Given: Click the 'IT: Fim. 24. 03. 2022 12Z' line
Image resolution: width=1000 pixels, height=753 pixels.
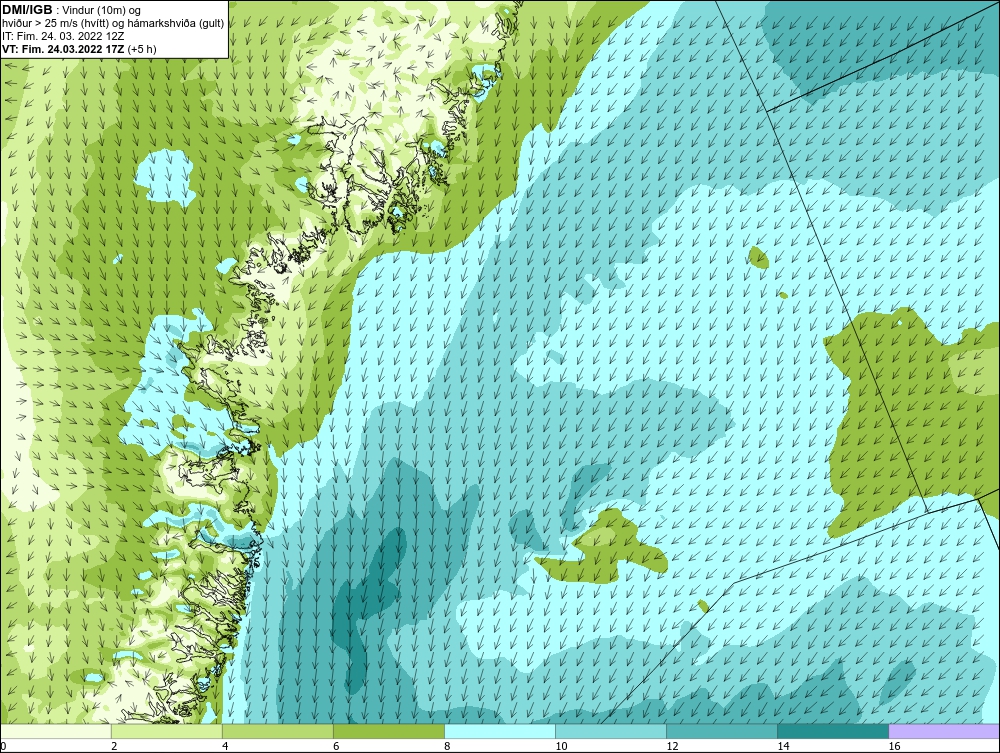Looking at the screenshot, I should tap(63, 36).
